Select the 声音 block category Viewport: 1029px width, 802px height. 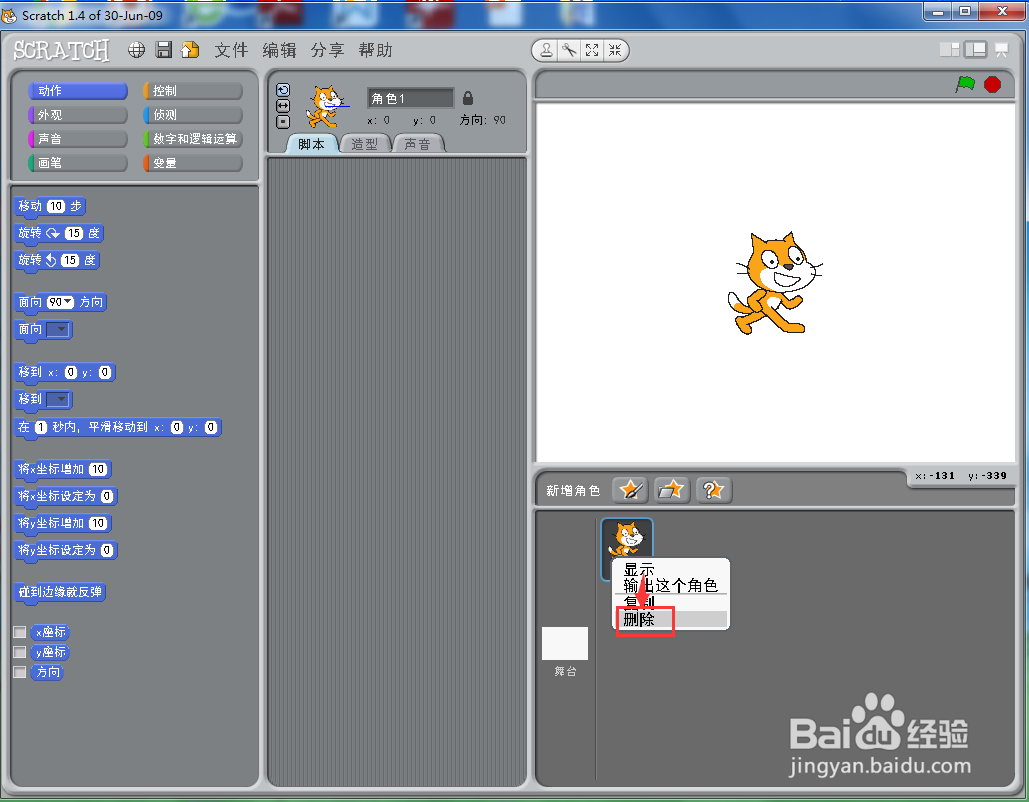(x=77, y=138)
